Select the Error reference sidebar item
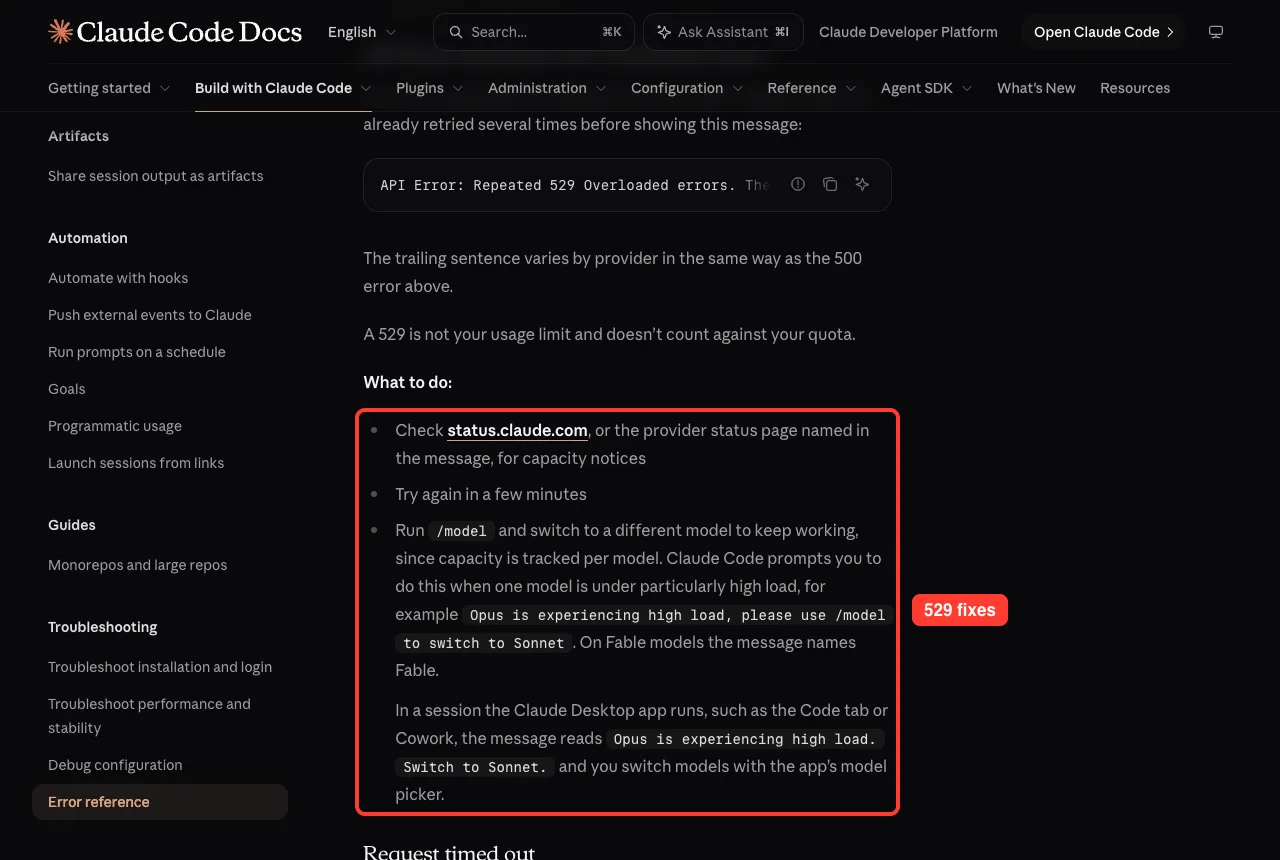This screenshot has height=860, width=1280. click(160, 802)
